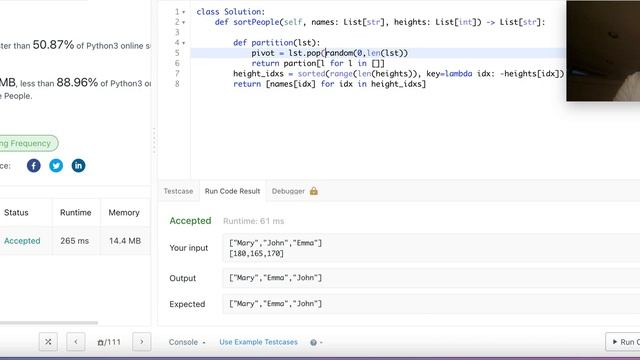Collapse the partition function fold arrow on line 4
This screenshot has width=640, height=360.
coord(184,43)
